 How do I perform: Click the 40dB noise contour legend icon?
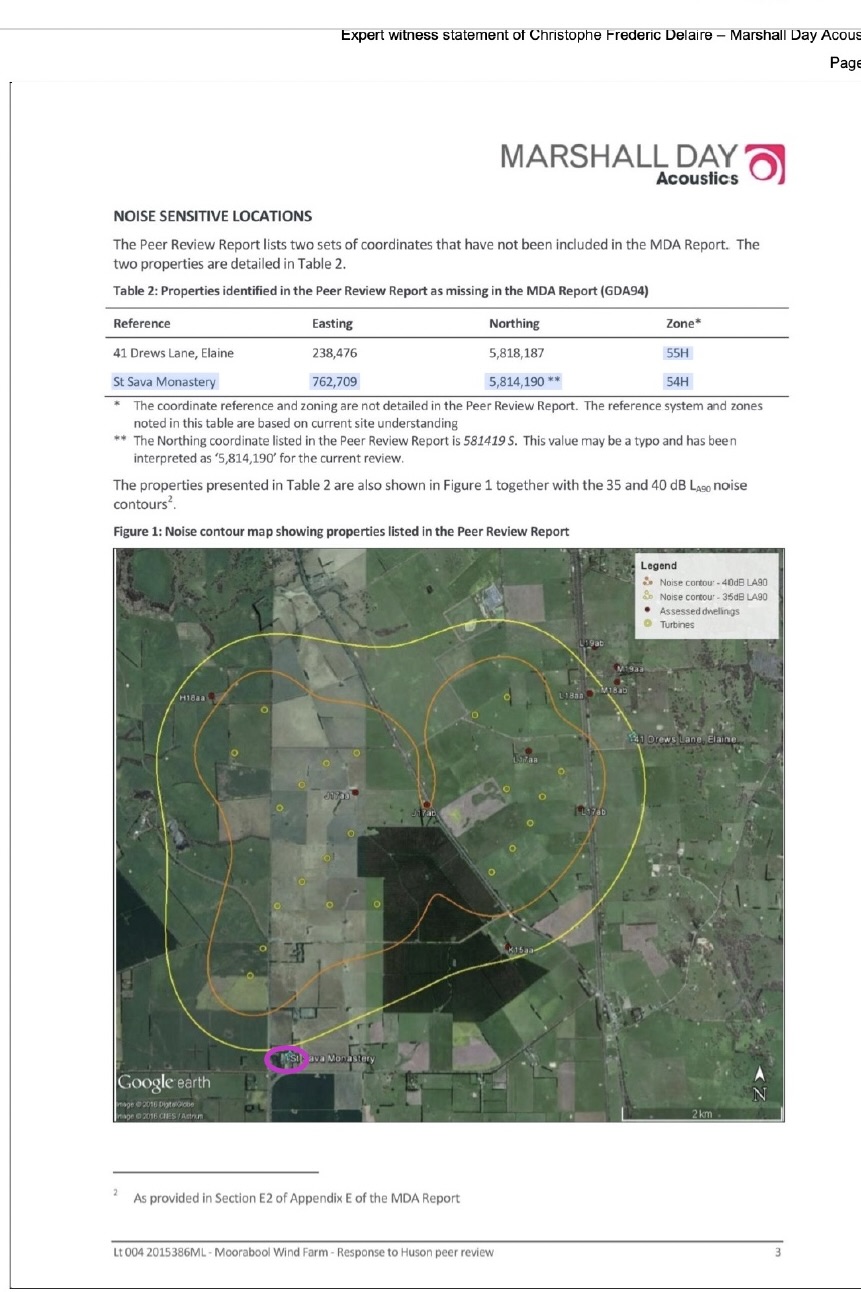(x=648, y=582)
